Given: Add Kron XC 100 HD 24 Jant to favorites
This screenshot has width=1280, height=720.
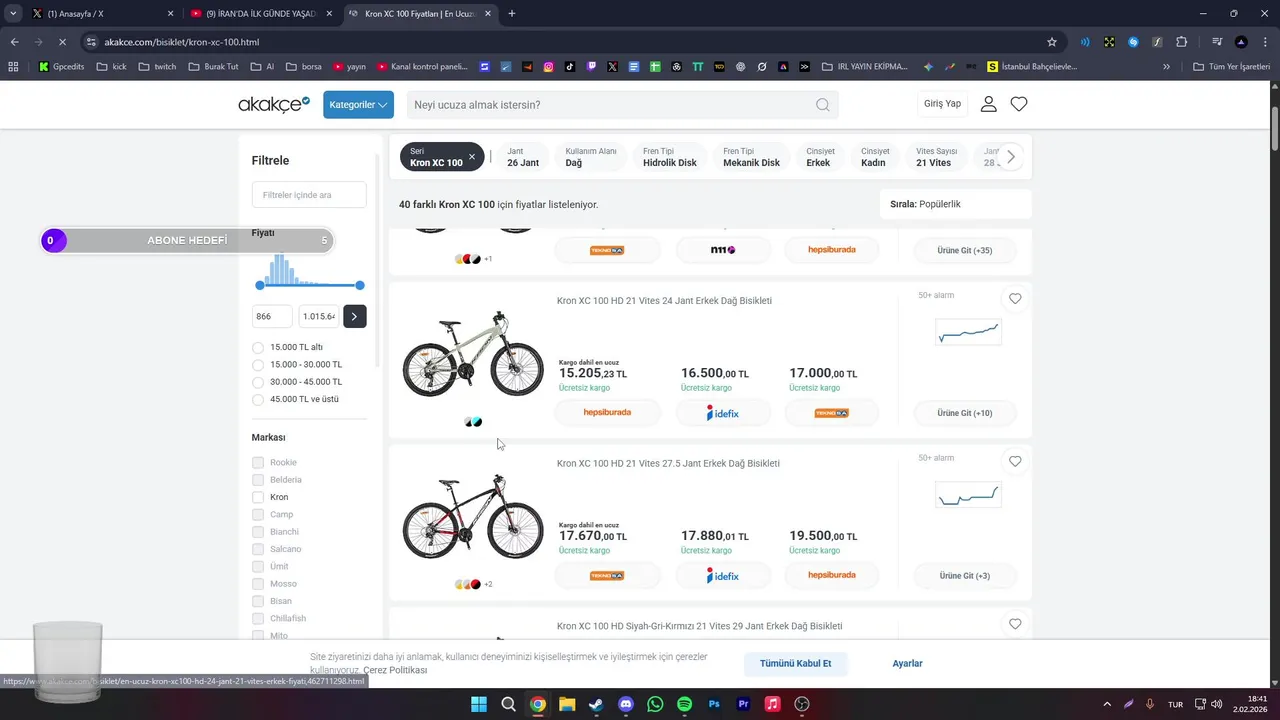Looking at the screenshot, I should point(1015,298).
